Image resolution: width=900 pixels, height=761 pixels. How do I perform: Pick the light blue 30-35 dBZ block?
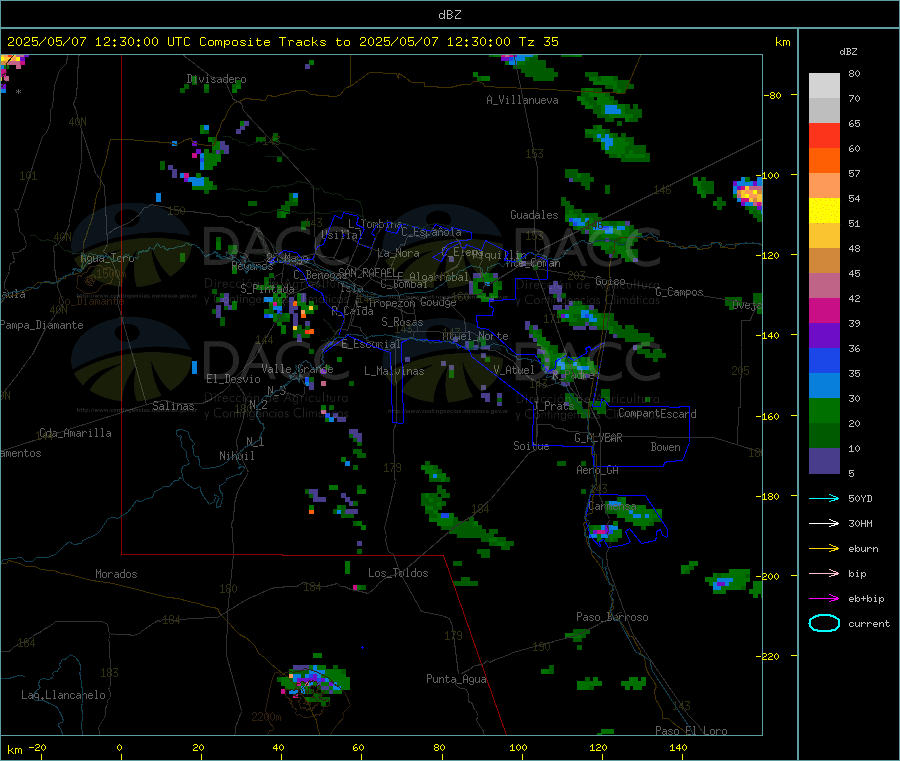pos(824,386)
